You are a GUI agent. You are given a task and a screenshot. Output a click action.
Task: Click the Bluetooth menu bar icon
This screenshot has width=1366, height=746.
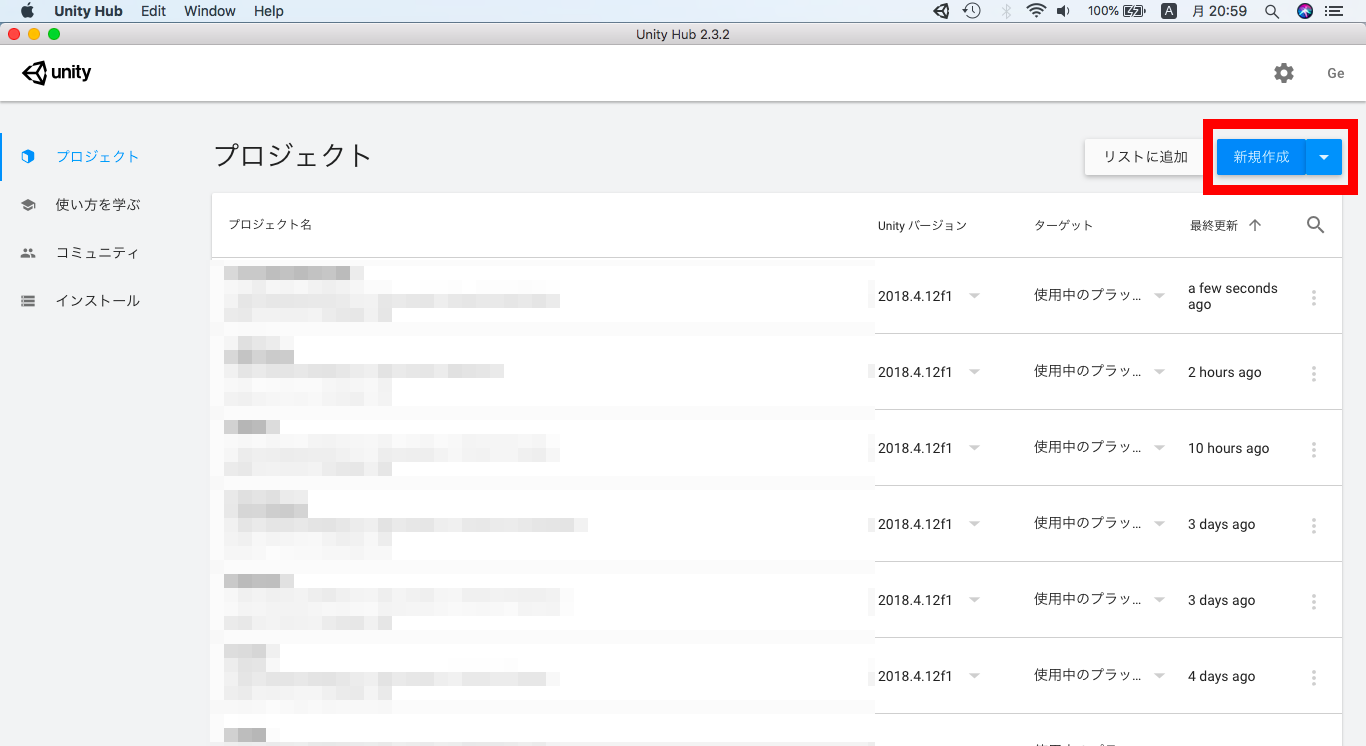tap(1006, 11)
